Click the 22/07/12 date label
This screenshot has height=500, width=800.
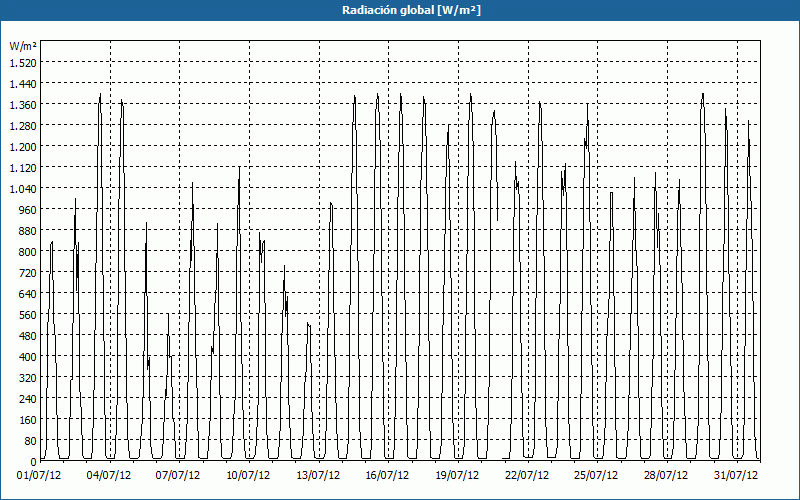[x=527, y=476]
